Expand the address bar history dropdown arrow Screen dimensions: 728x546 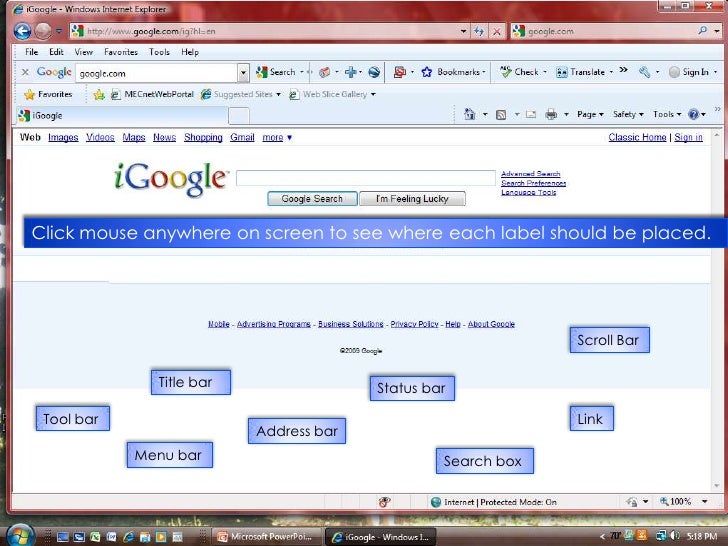463,31
